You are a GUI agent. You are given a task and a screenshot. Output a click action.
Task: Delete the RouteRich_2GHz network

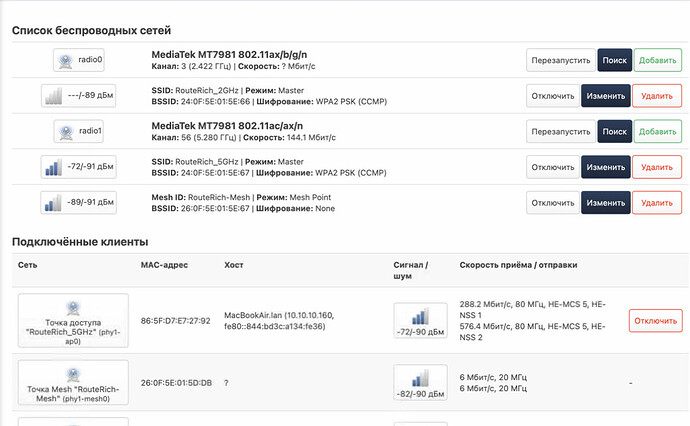657,96
